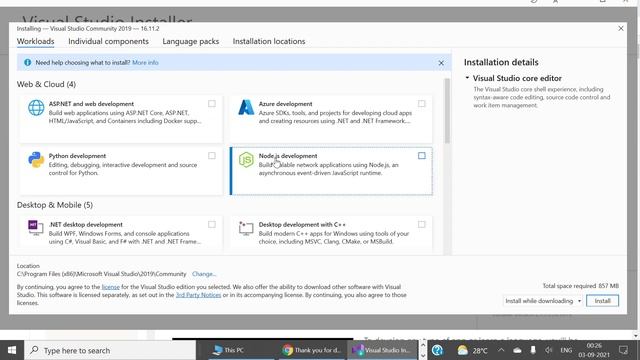640x360 pixels.
Task: Click the .NET desktop development icon
Action: 36,228
